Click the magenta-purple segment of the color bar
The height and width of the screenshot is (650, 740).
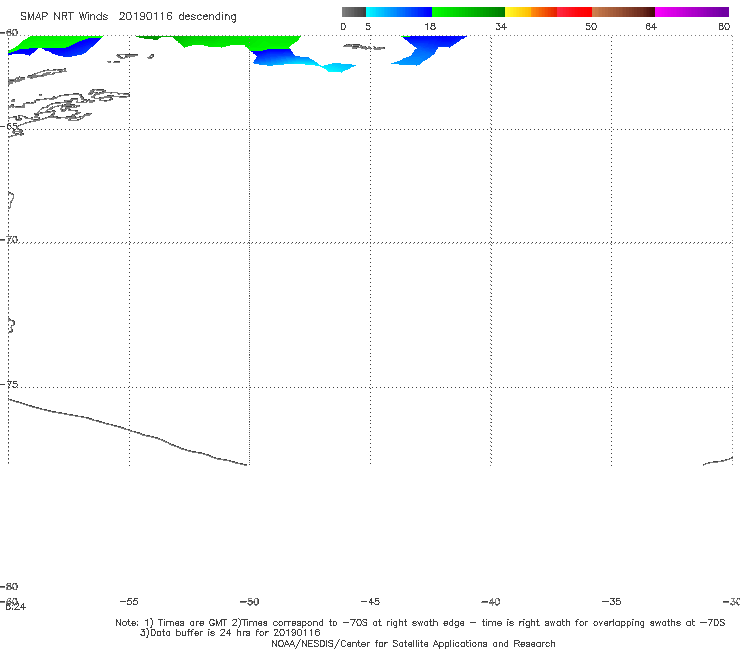692,12
